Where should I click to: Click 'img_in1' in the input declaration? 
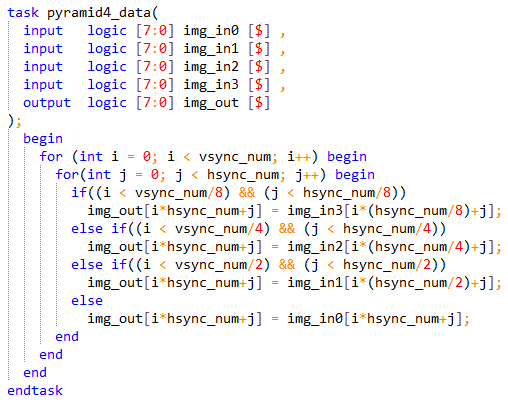pyautogui.click(x=211, y=49)
